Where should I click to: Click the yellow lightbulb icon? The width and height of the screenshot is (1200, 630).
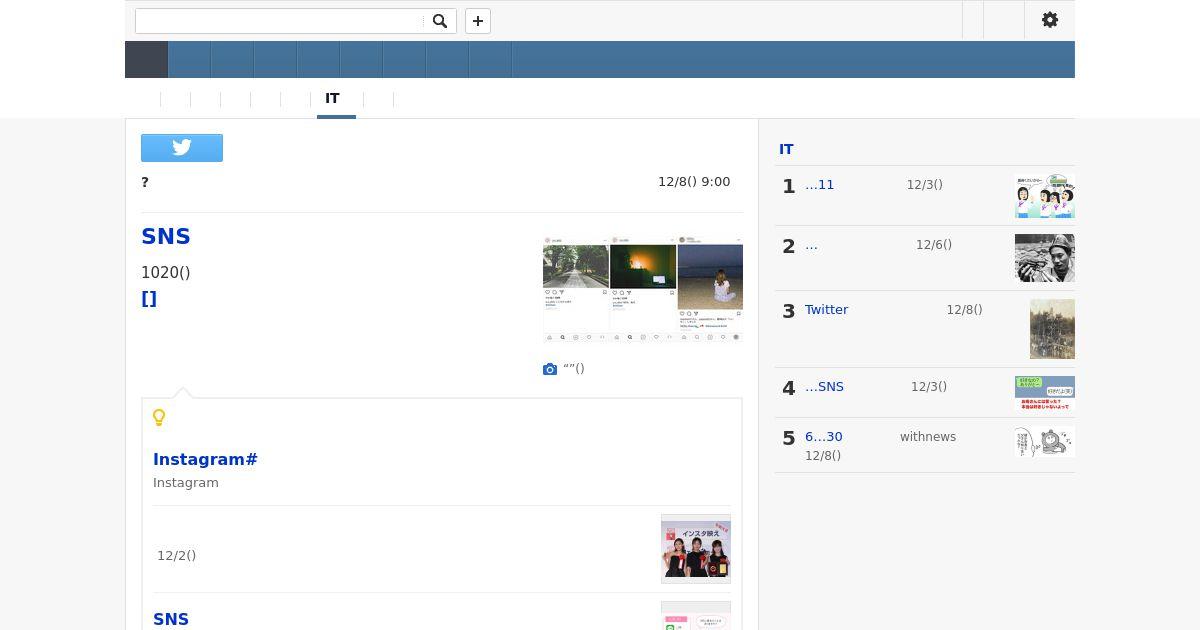(159, 418)
